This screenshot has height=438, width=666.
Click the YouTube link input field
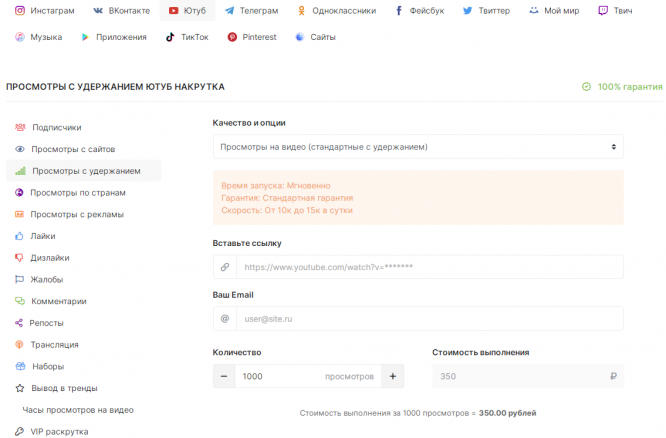click(429, 267)
